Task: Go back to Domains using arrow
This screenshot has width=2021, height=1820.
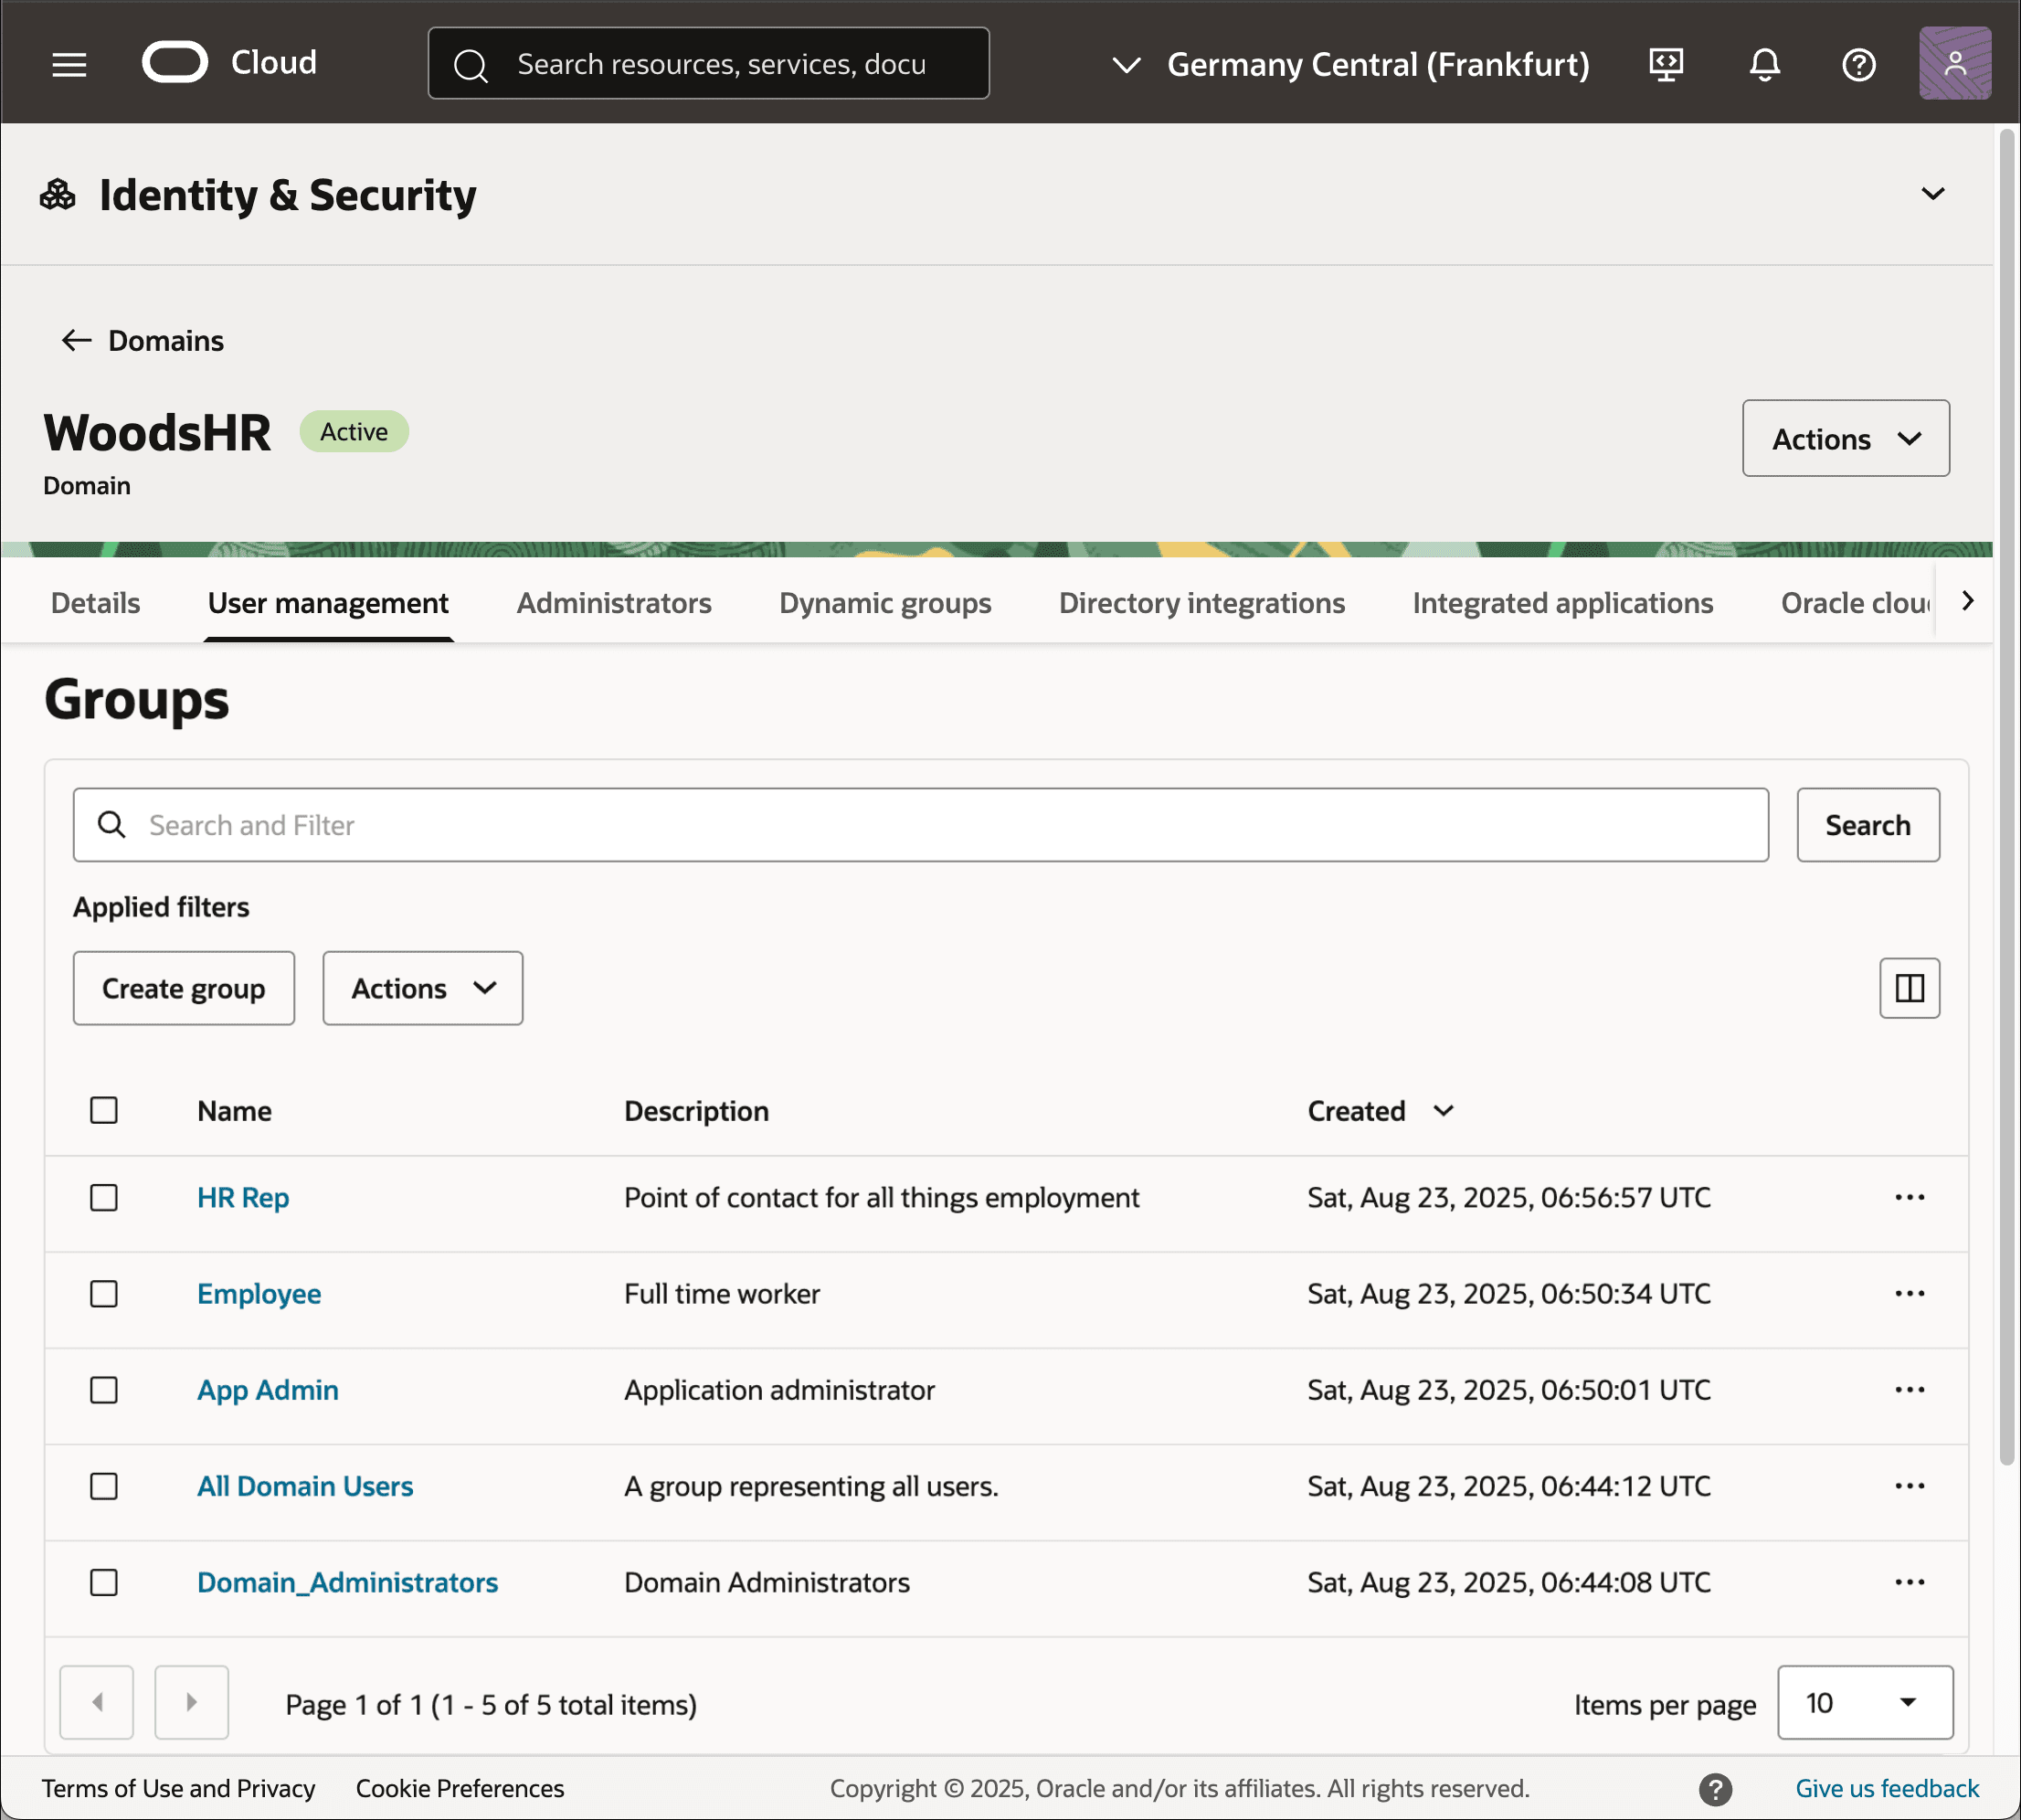Action: click(x=76, y=341)
